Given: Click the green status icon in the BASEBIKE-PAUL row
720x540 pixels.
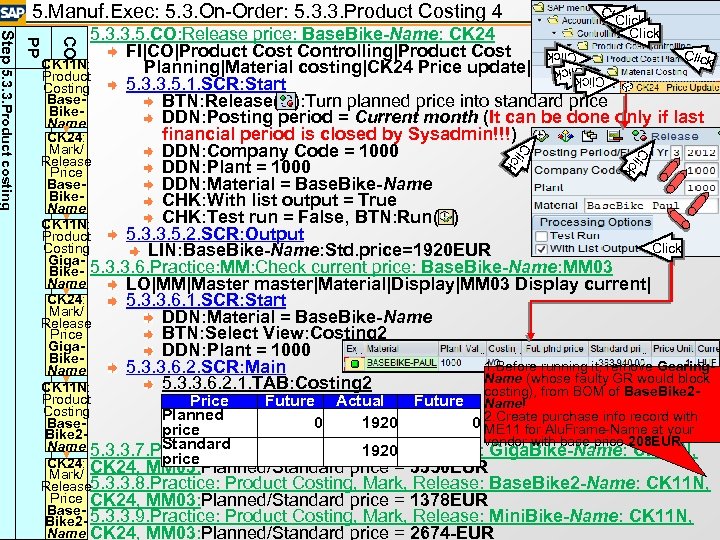Looking at the screenshot, I should [354, 364].
